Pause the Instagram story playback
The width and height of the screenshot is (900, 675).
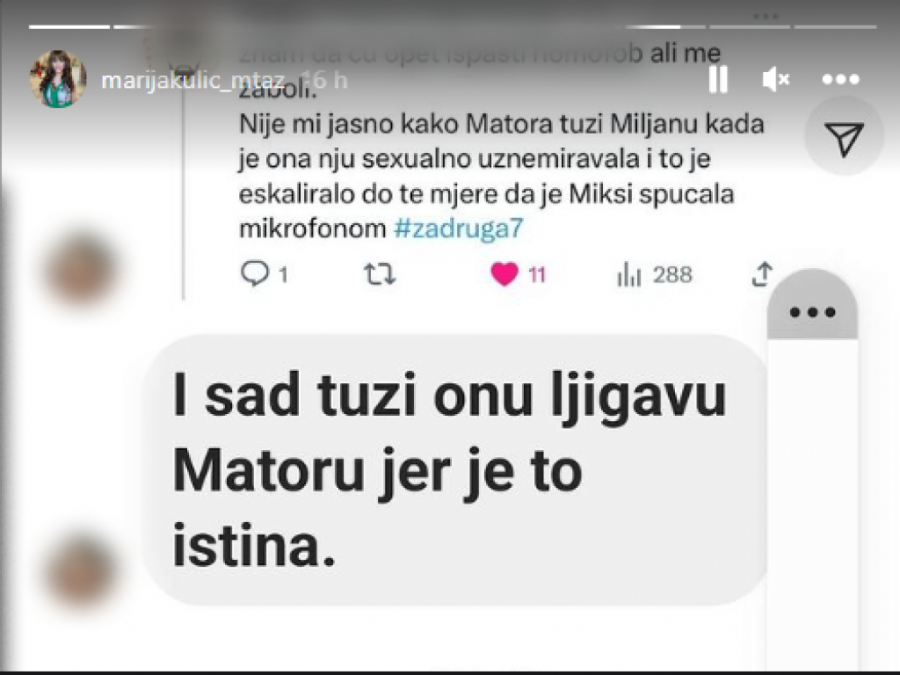(x=718, y=79)
